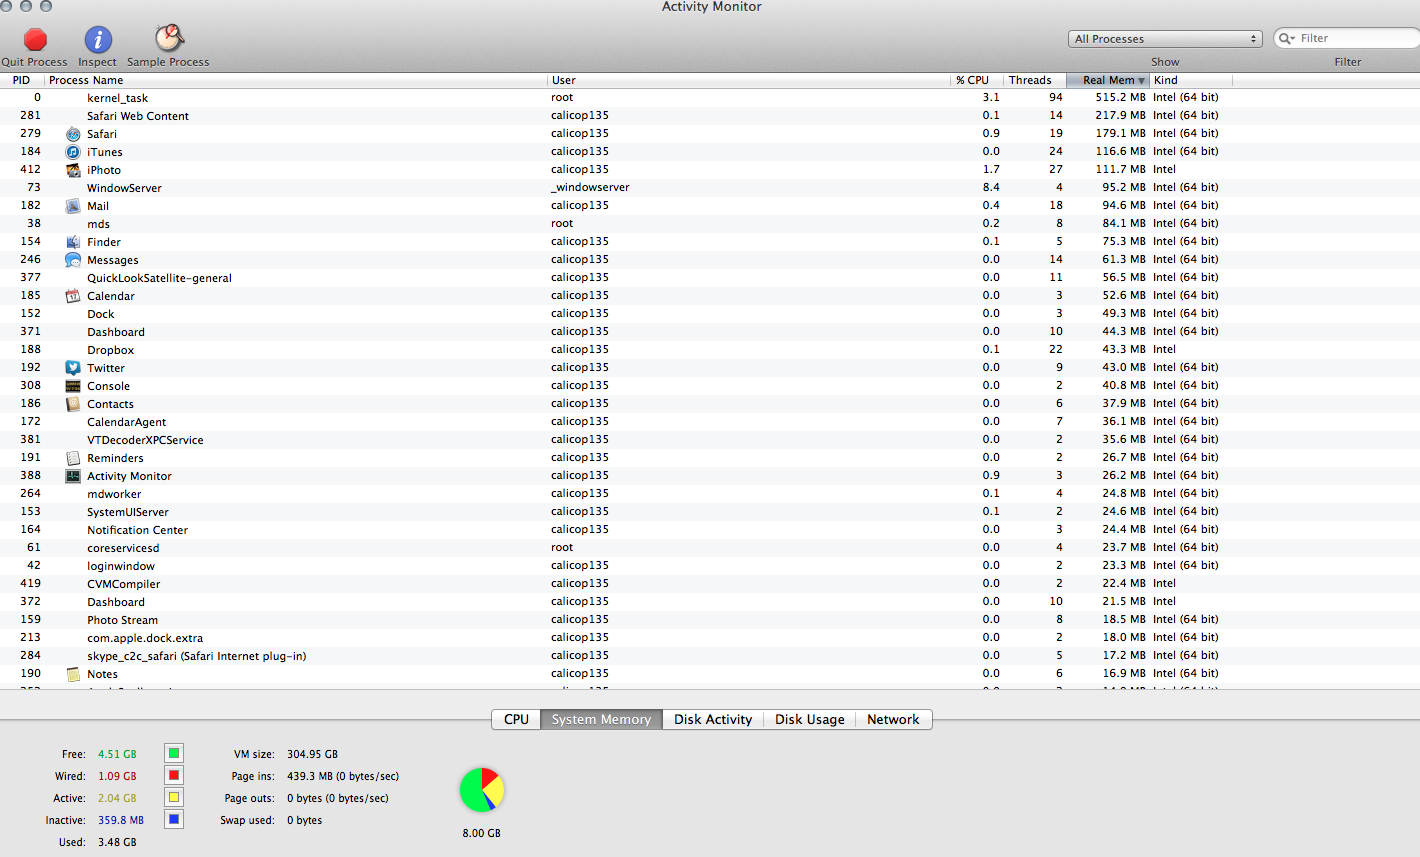Select the VTDecoderXPCService process

pyautogui.click(x=710, y=439)
